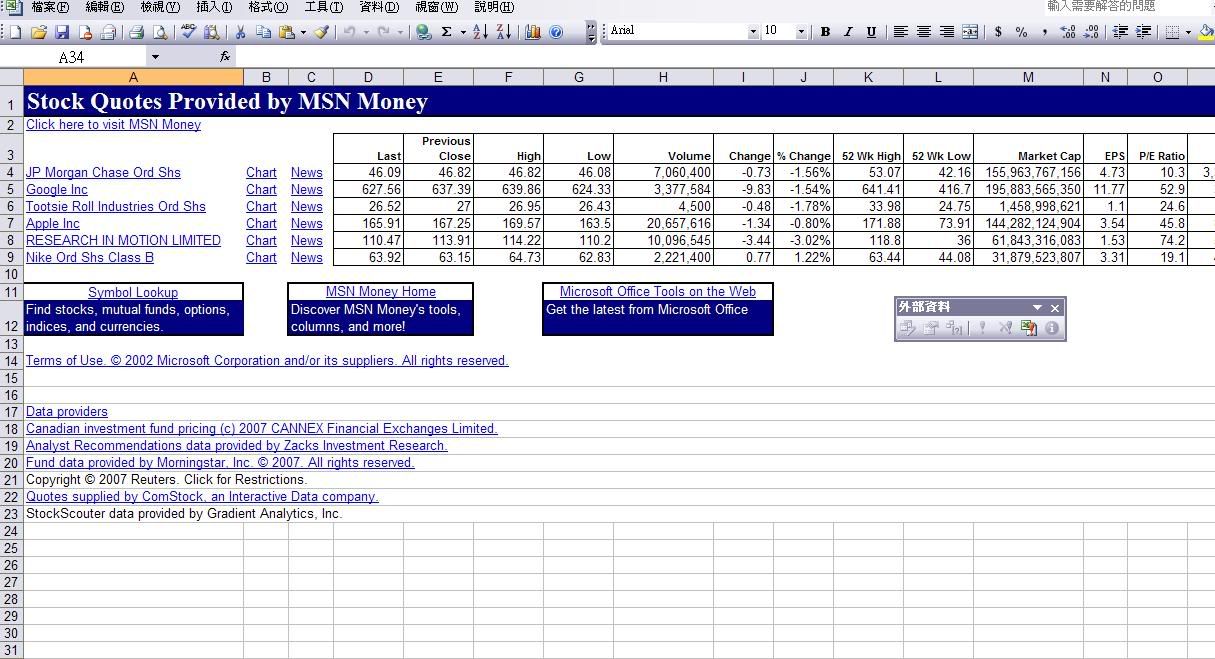1215x659 pixels.
Task: Center align cell text
Action: click(923, 32)
